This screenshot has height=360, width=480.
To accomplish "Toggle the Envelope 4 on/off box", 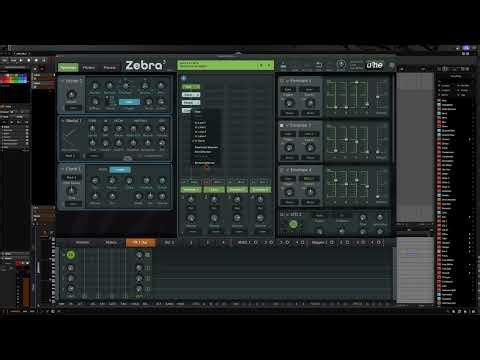I will [x=282, y=170].
